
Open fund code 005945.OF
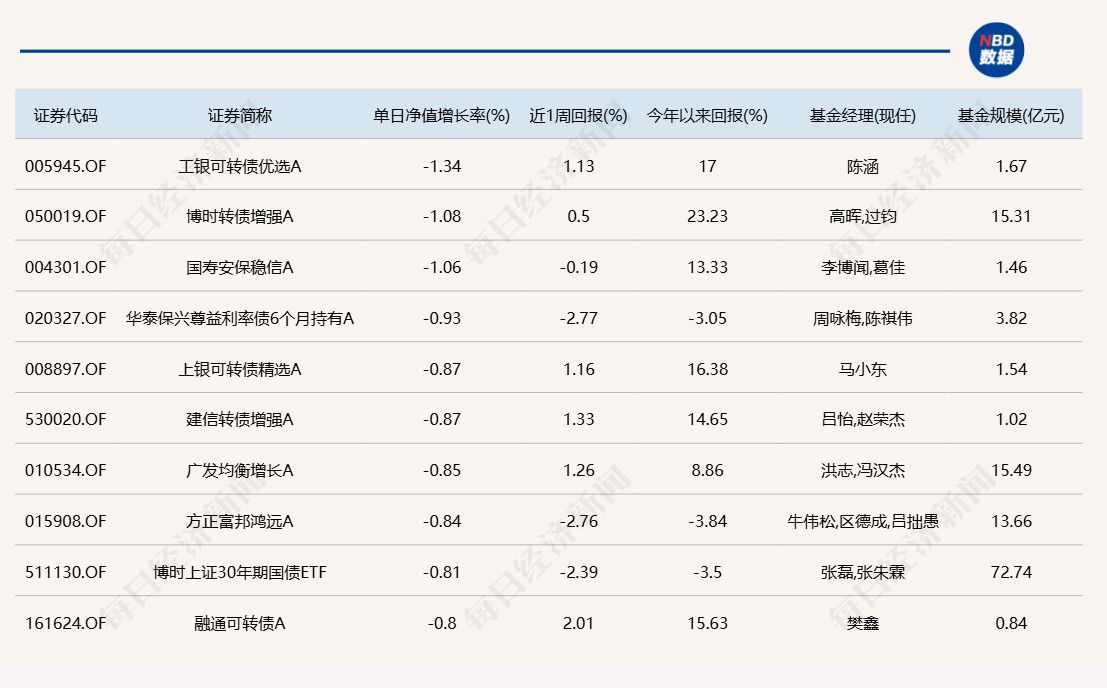point(65,166)
